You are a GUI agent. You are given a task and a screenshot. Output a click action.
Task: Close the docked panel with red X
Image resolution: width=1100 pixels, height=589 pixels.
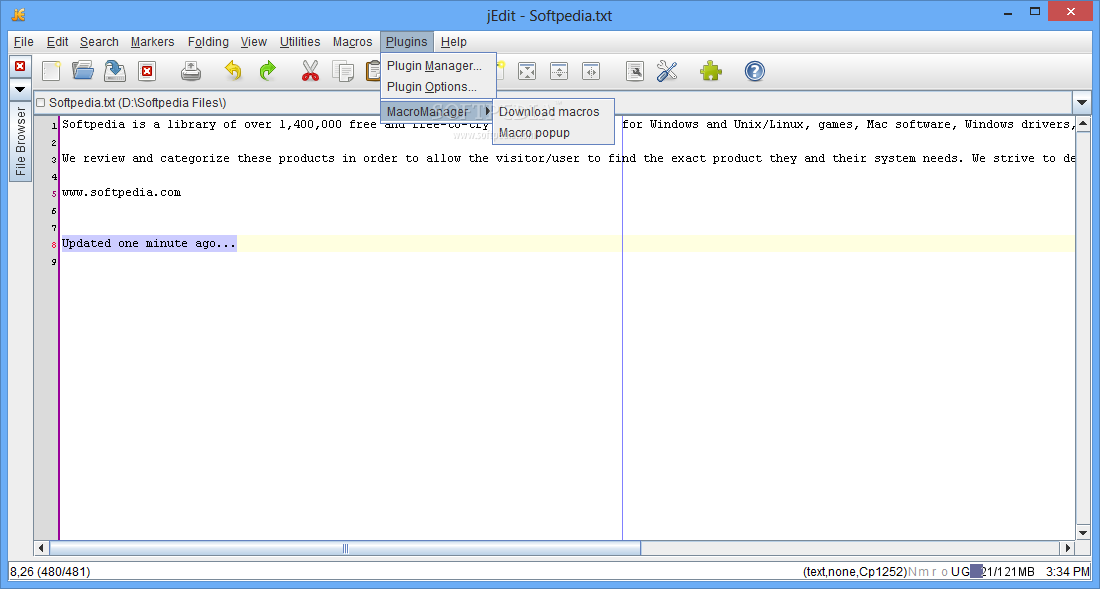pyautogui.click(x=20, y=66)
